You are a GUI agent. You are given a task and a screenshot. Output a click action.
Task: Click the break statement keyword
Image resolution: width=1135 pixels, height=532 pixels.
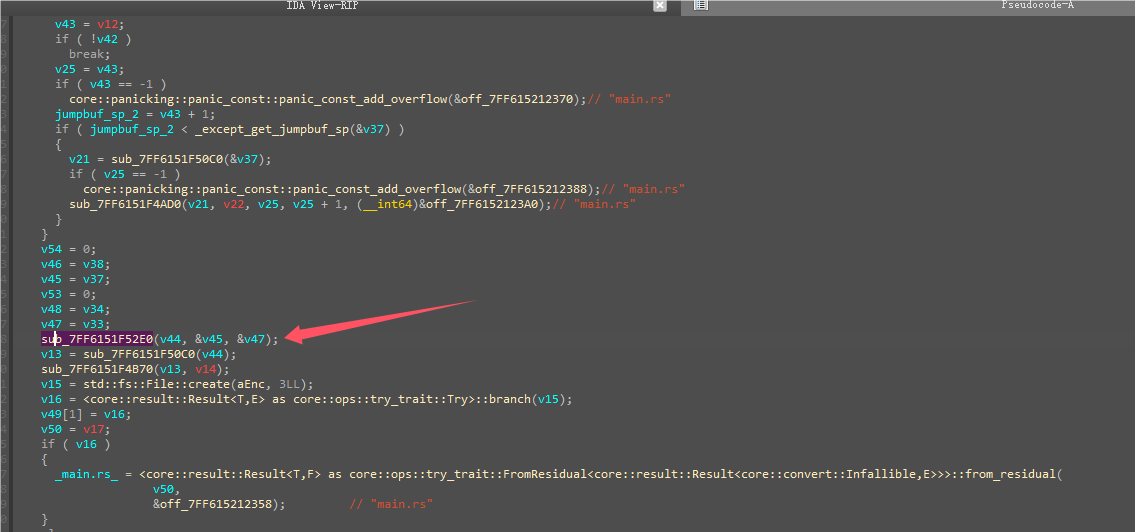click(86, 54)
